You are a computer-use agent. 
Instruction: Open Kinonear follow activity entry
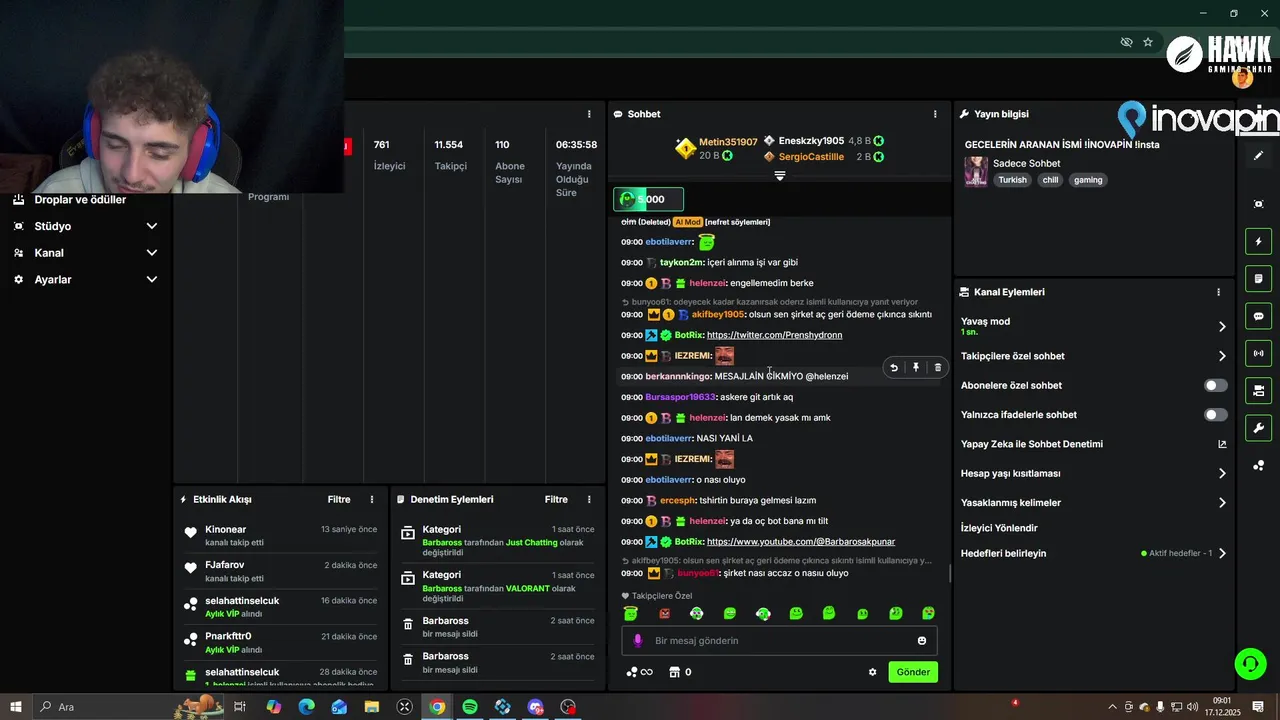click(280, 535)
